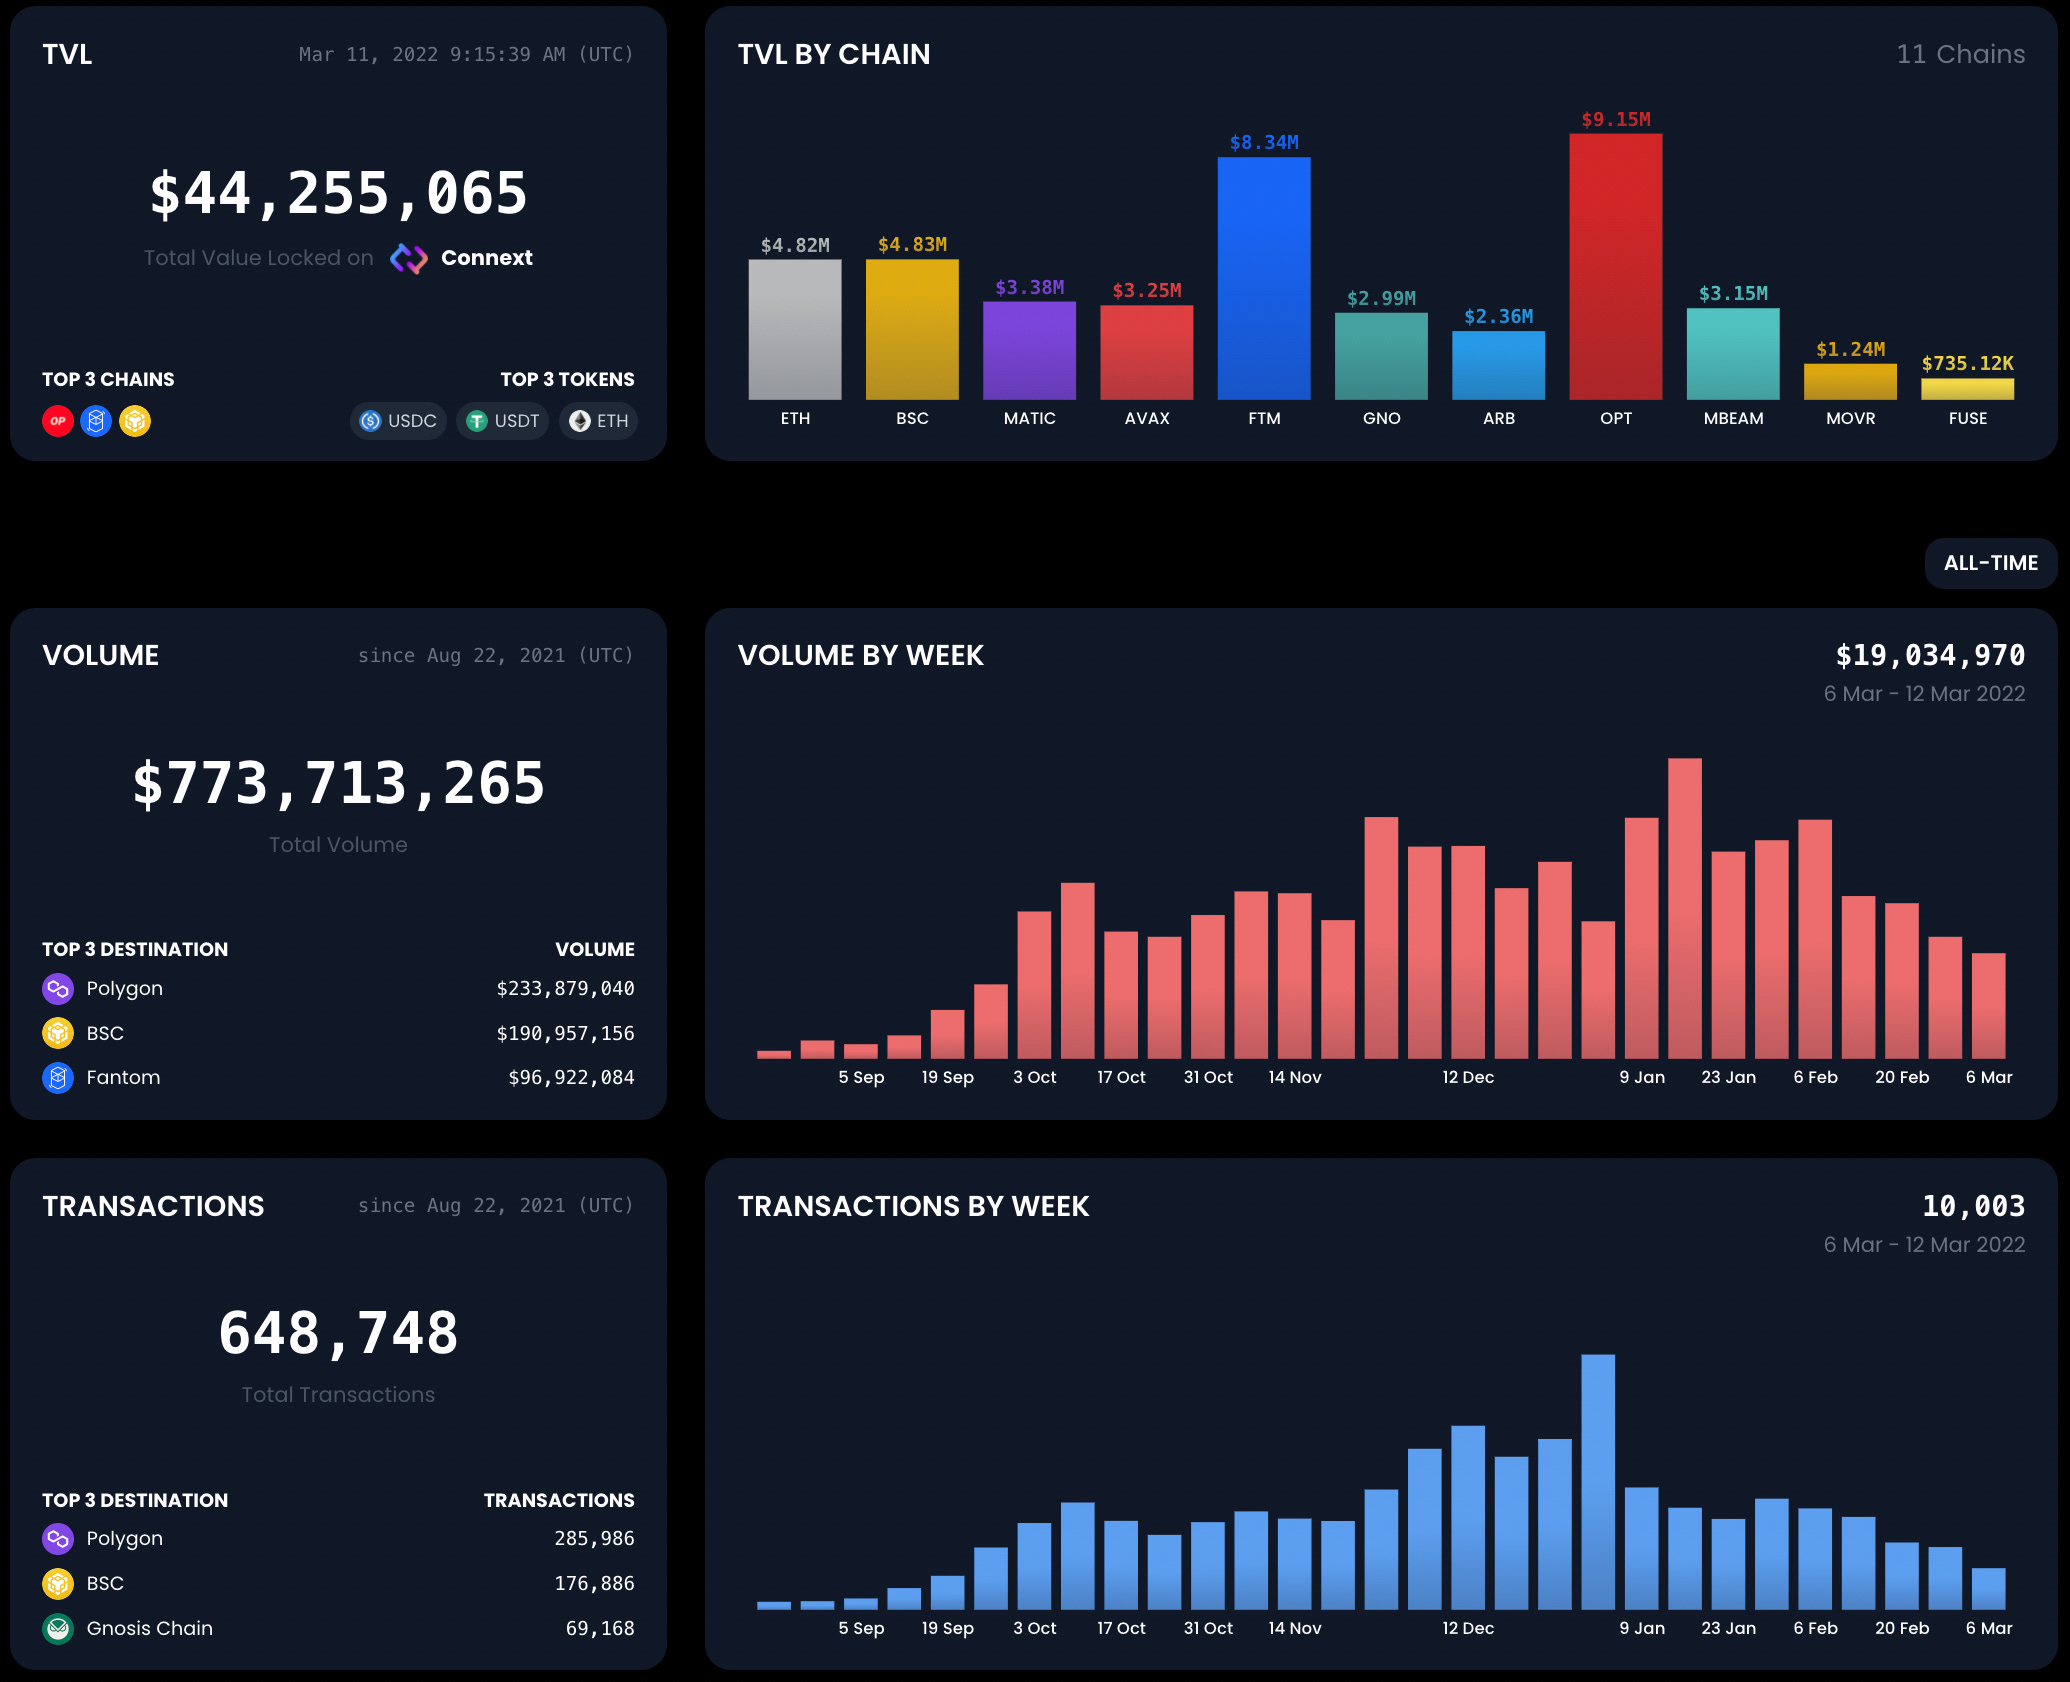Screen dimensions: 2070x1682
Task: Click the Fantom icon under Top 3 Chains
Action: (x=96, y=421)
